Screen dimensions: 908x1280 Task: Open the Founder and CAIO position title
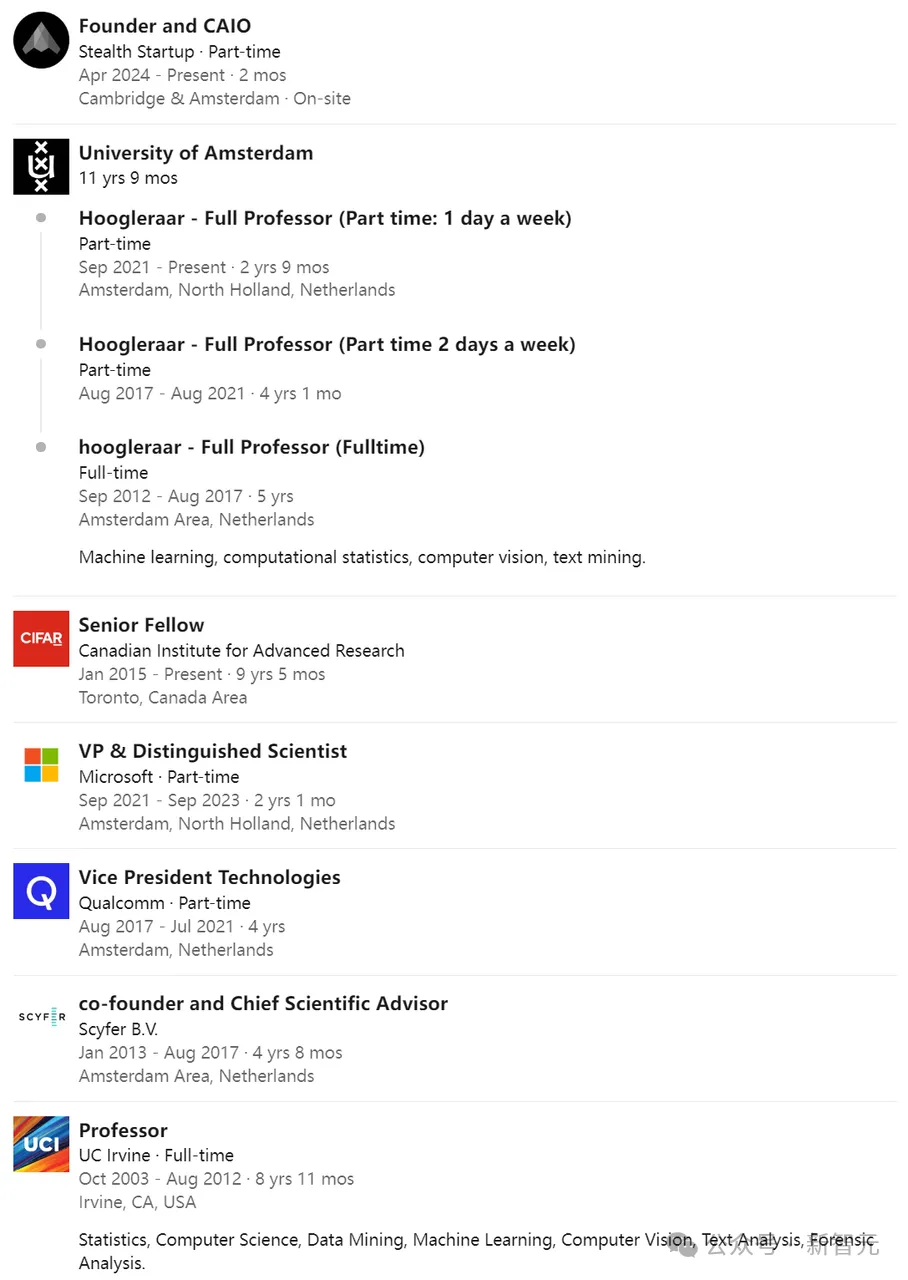pos(165,26)
